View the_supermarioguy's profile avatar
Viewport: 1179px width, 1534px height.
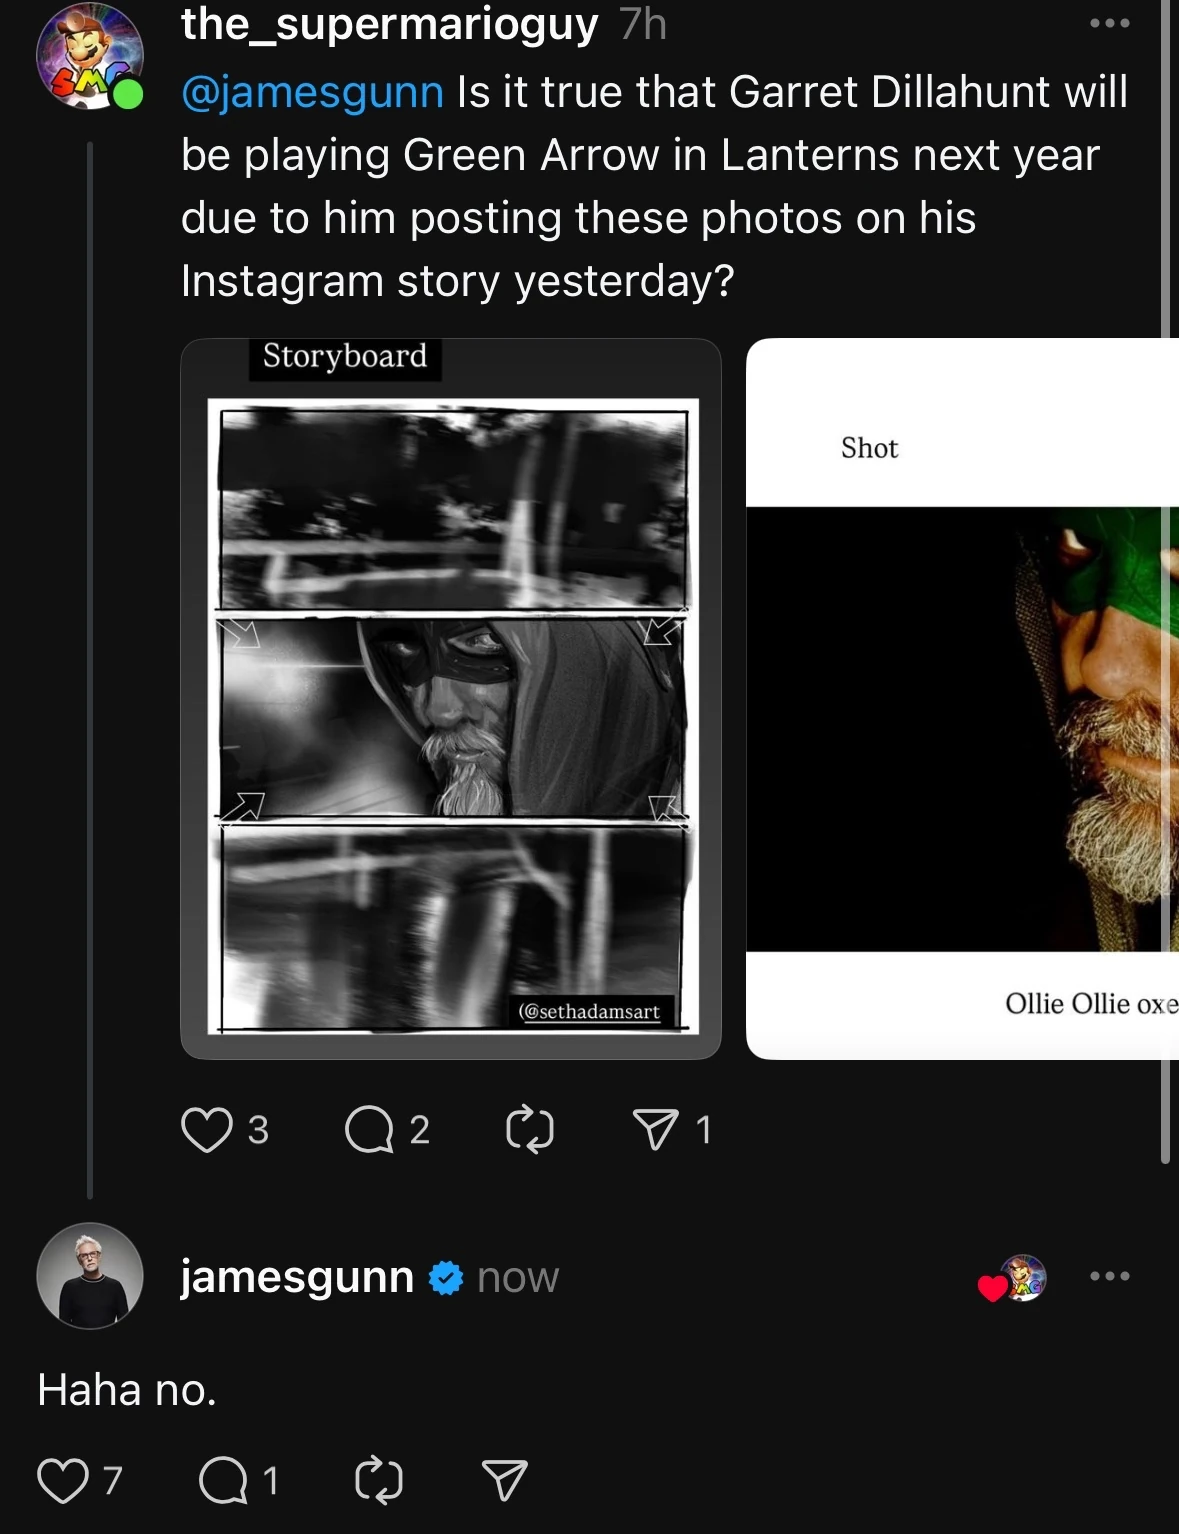point(89,56)
